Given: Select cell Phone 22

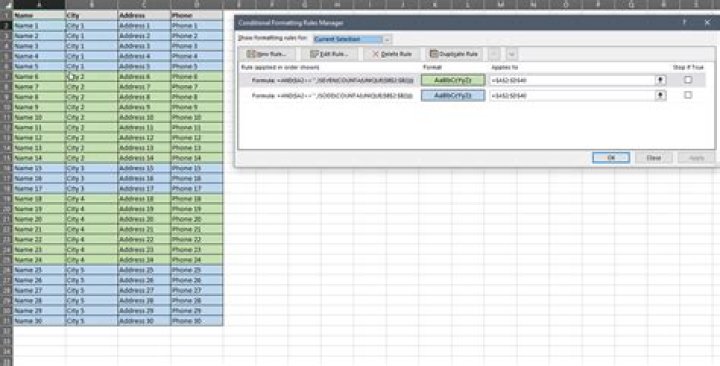Looking at the screenshot, I should tap(197, 239).
